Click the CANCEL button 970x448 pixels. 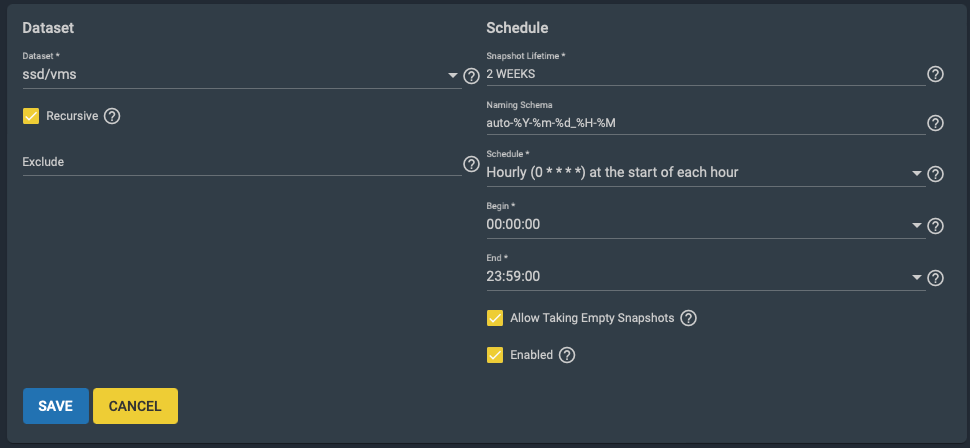click(135, 406)
